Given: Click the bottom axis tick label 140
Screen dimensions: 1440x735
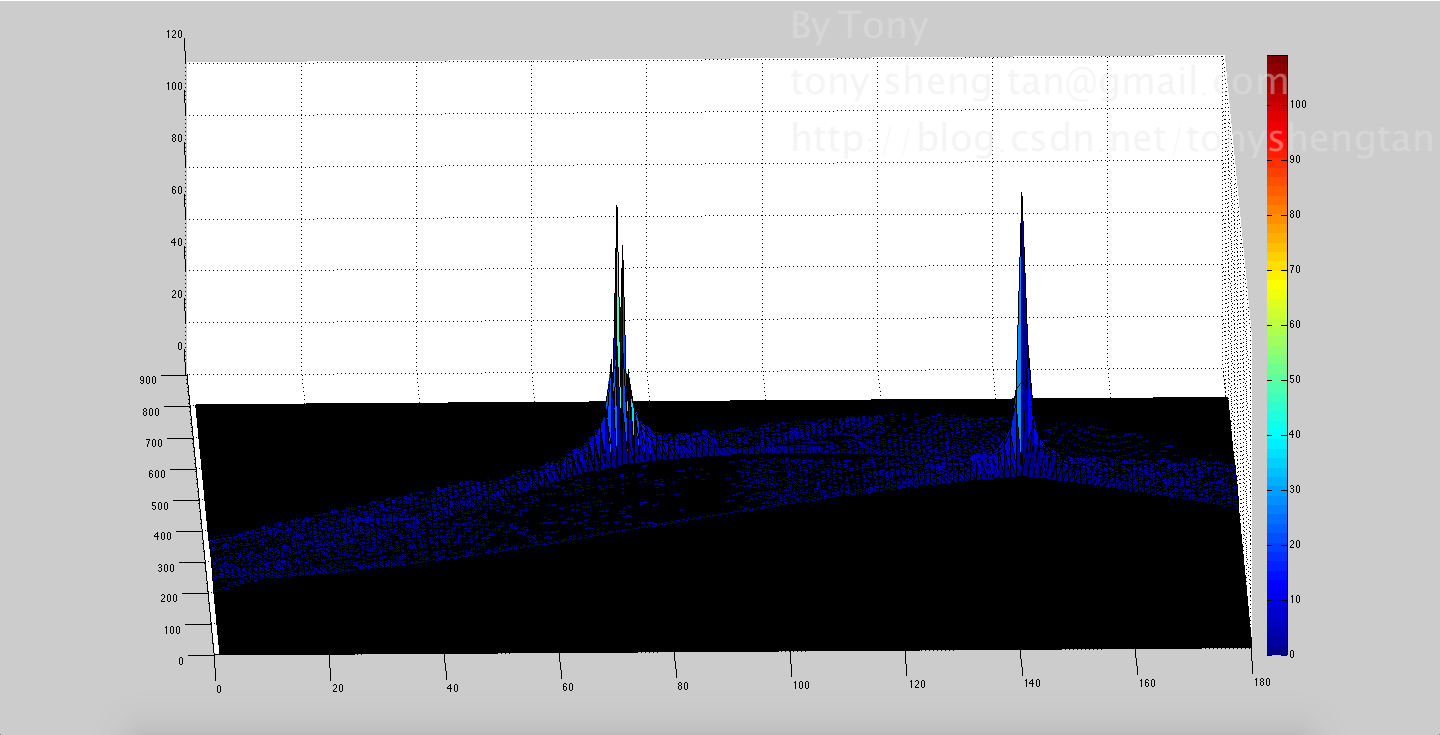Looking at the screenshot, I should point(1031,684).
